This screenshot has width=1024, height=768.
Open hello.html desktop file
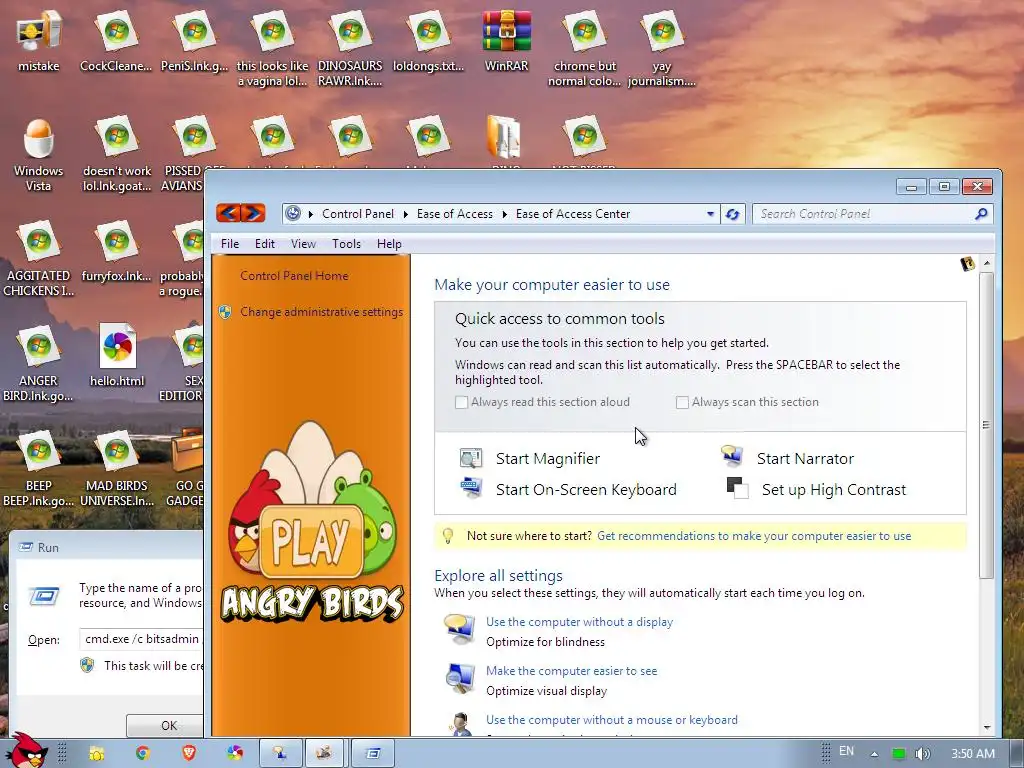(x=117, y=356)
